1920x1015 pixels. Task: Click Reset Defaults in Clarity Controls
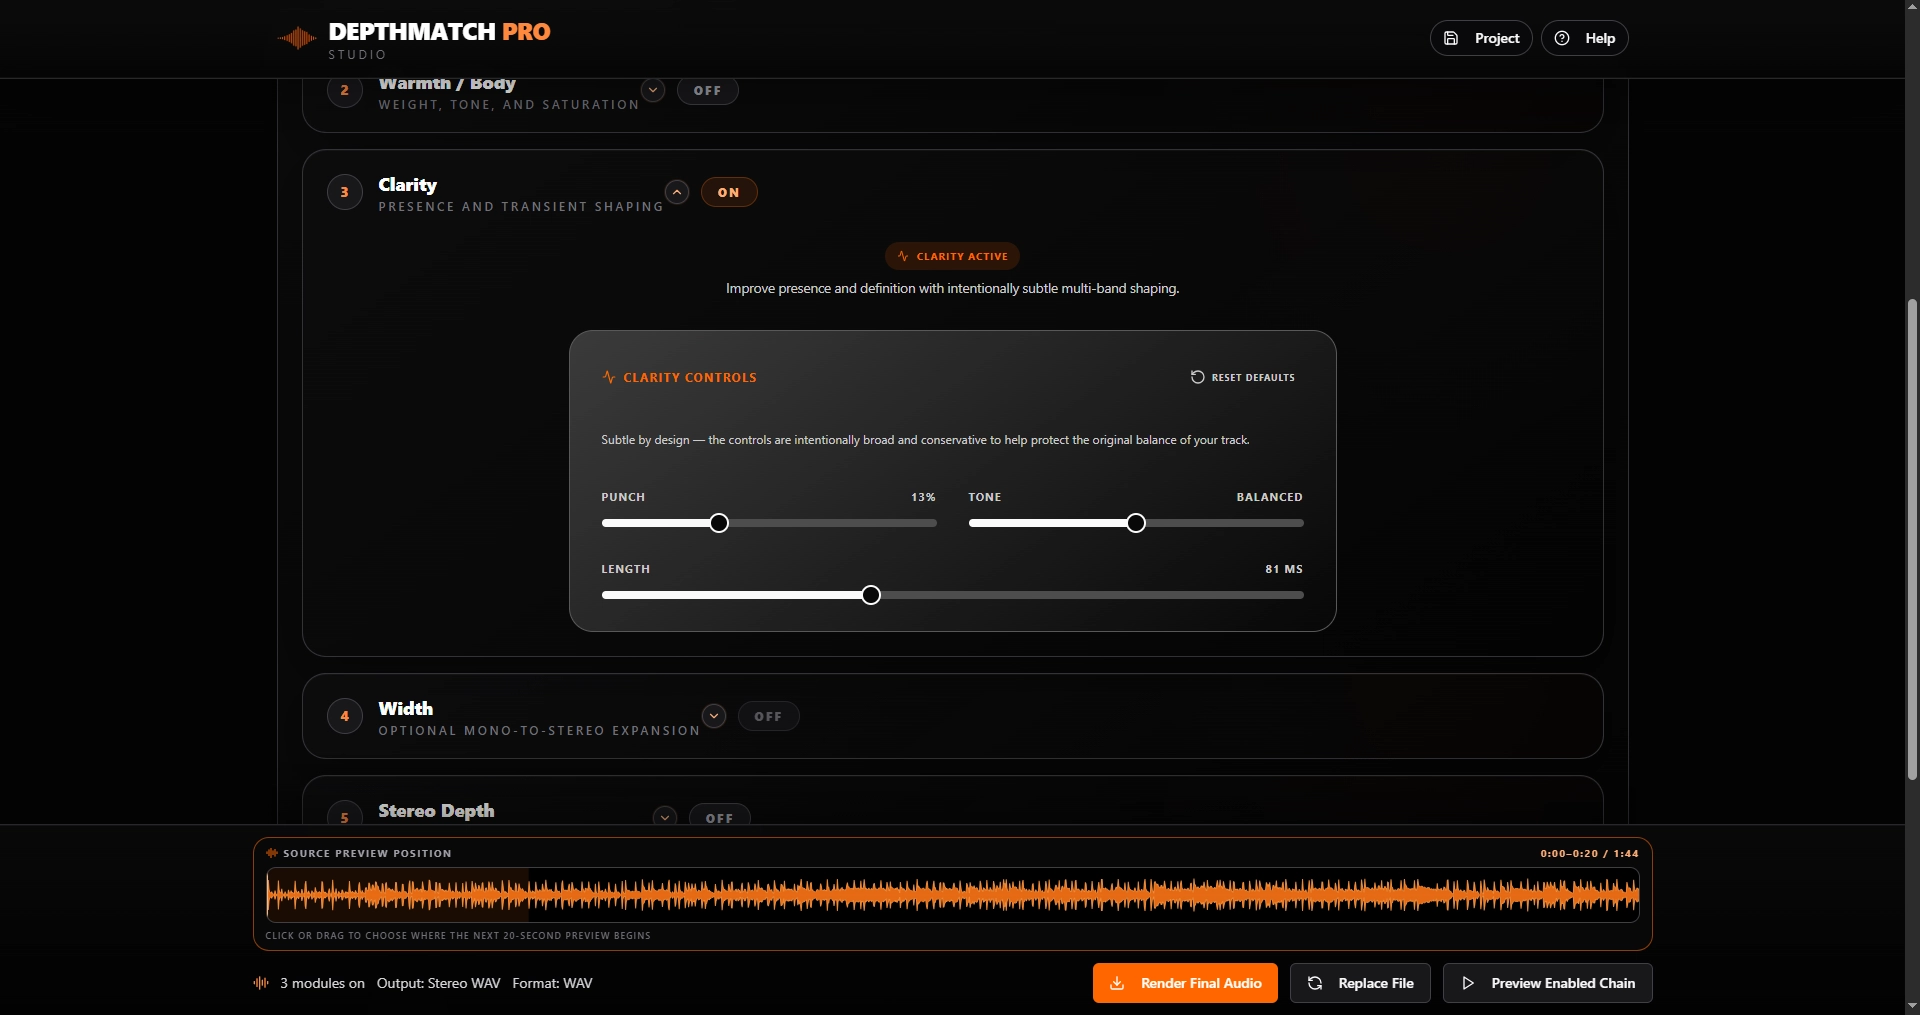1243,377
